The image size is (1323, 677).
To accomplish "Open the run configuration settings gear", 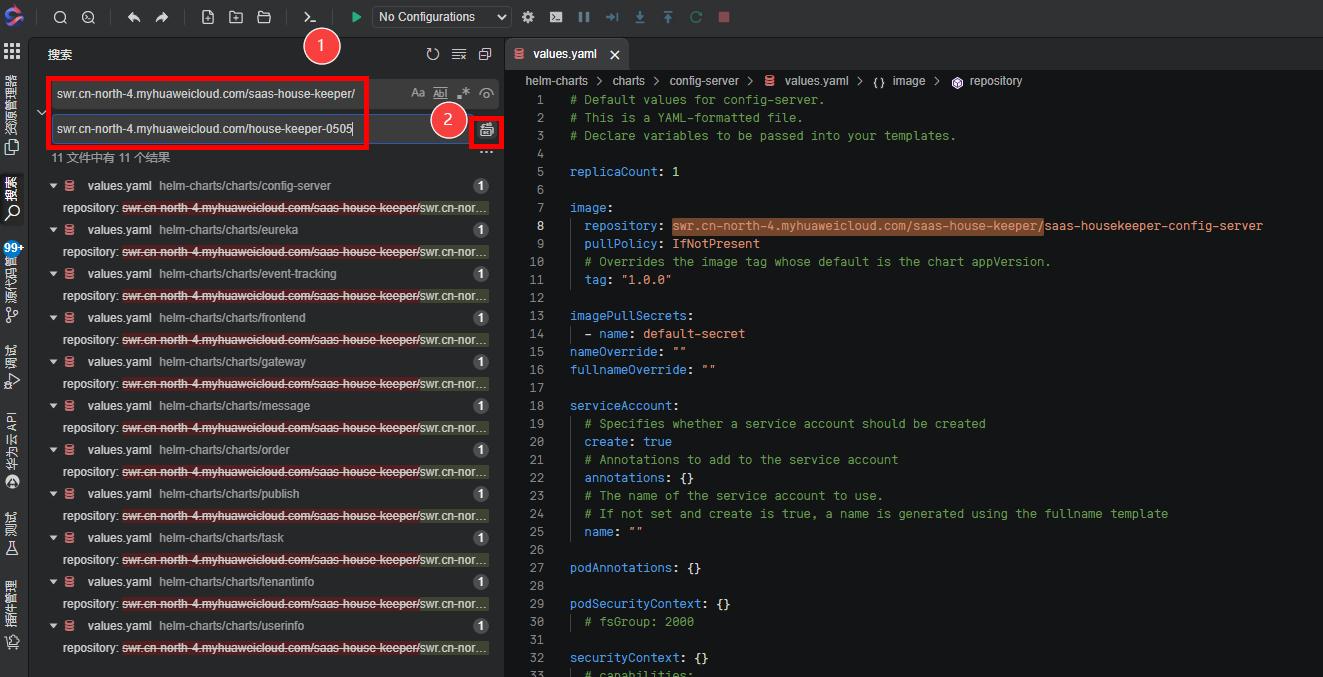I will (x=528, y=17).
